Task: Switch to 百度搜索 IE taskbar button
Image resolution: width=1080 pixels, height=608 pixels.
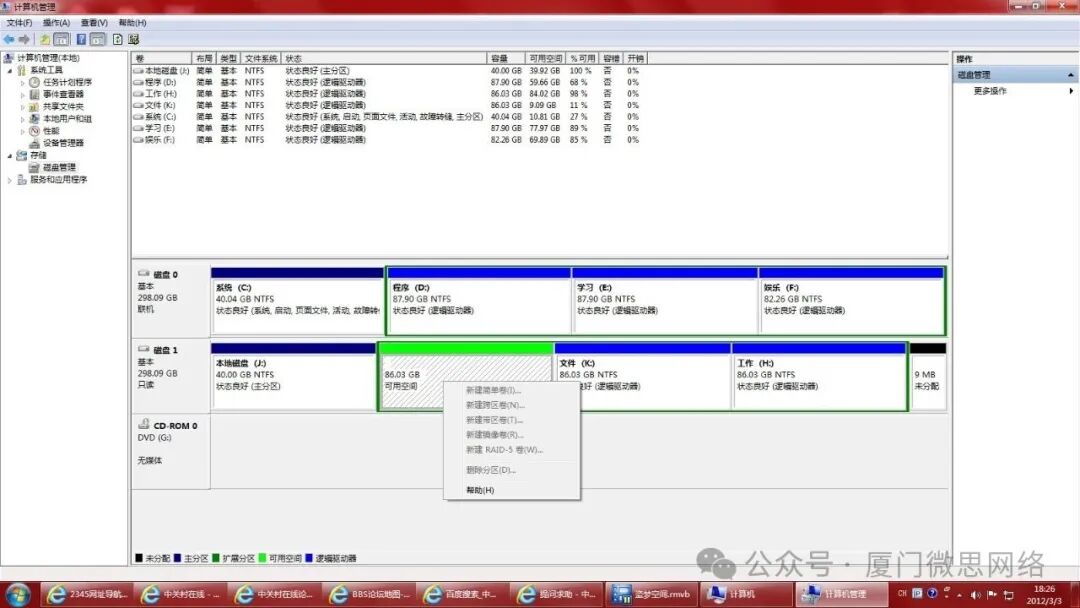Action: (x=463, y=594)
